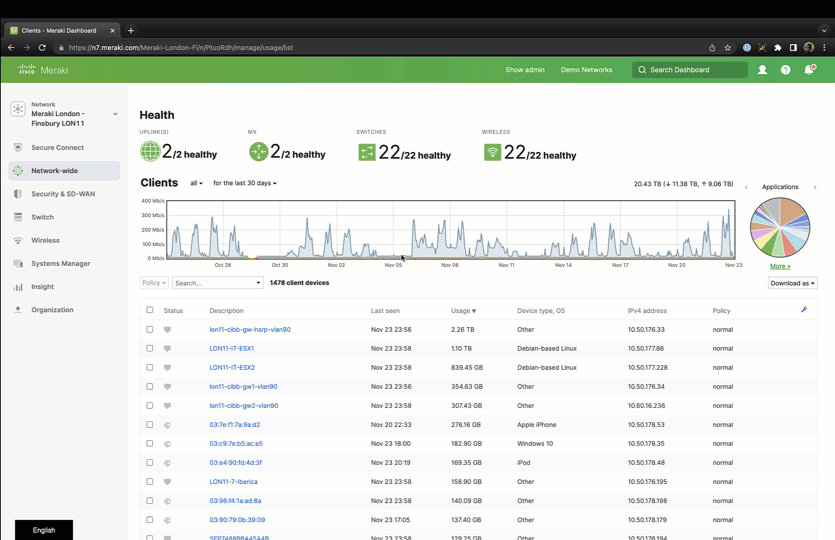Click the Uplink globe health icon
Viewport: 835px width, 540px height.
(x=150, y=151)
